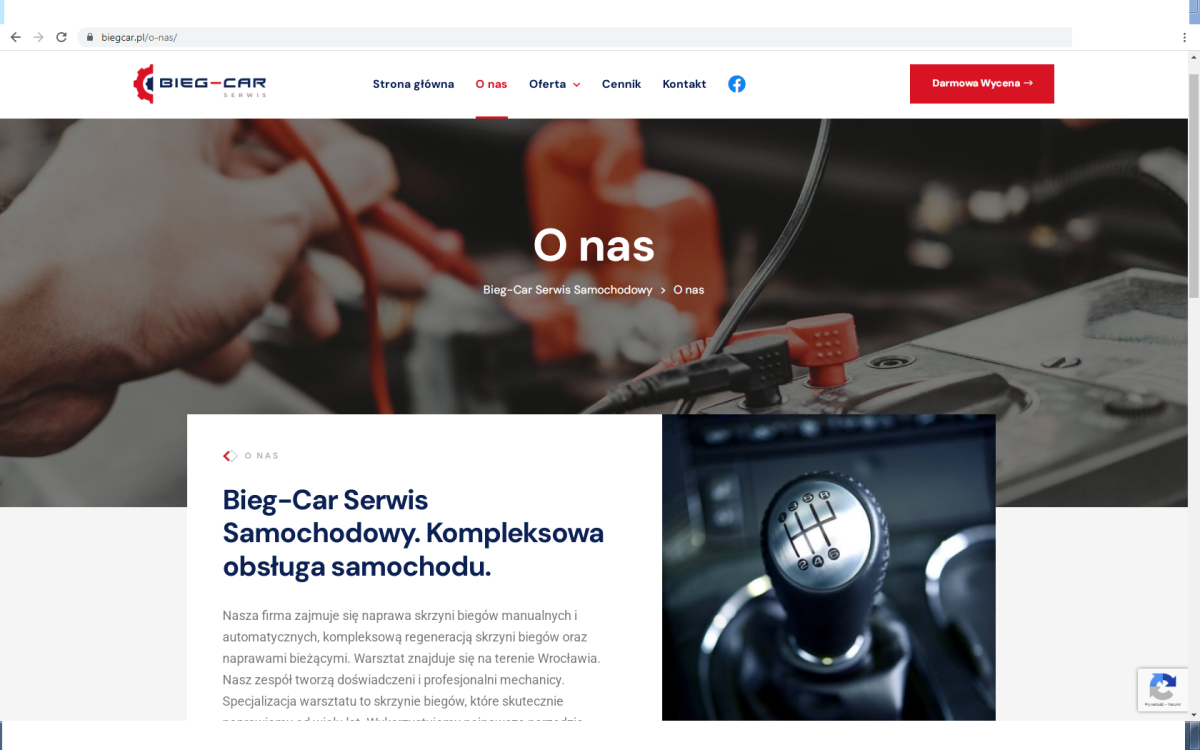Open the Facebook icon in navigation
The image size is (1200, 750).
[x=737, y=84]
